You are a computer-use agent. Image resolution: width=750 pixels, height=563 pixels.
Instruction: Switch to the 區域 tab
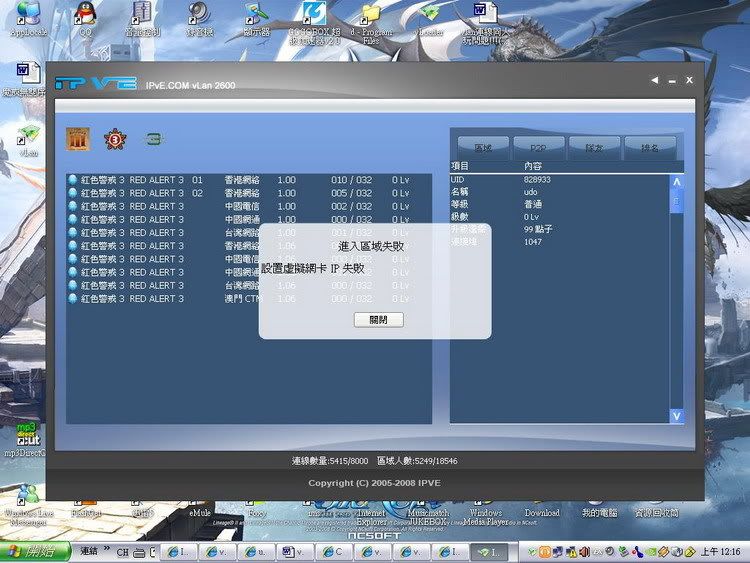(x=482, y=147)
